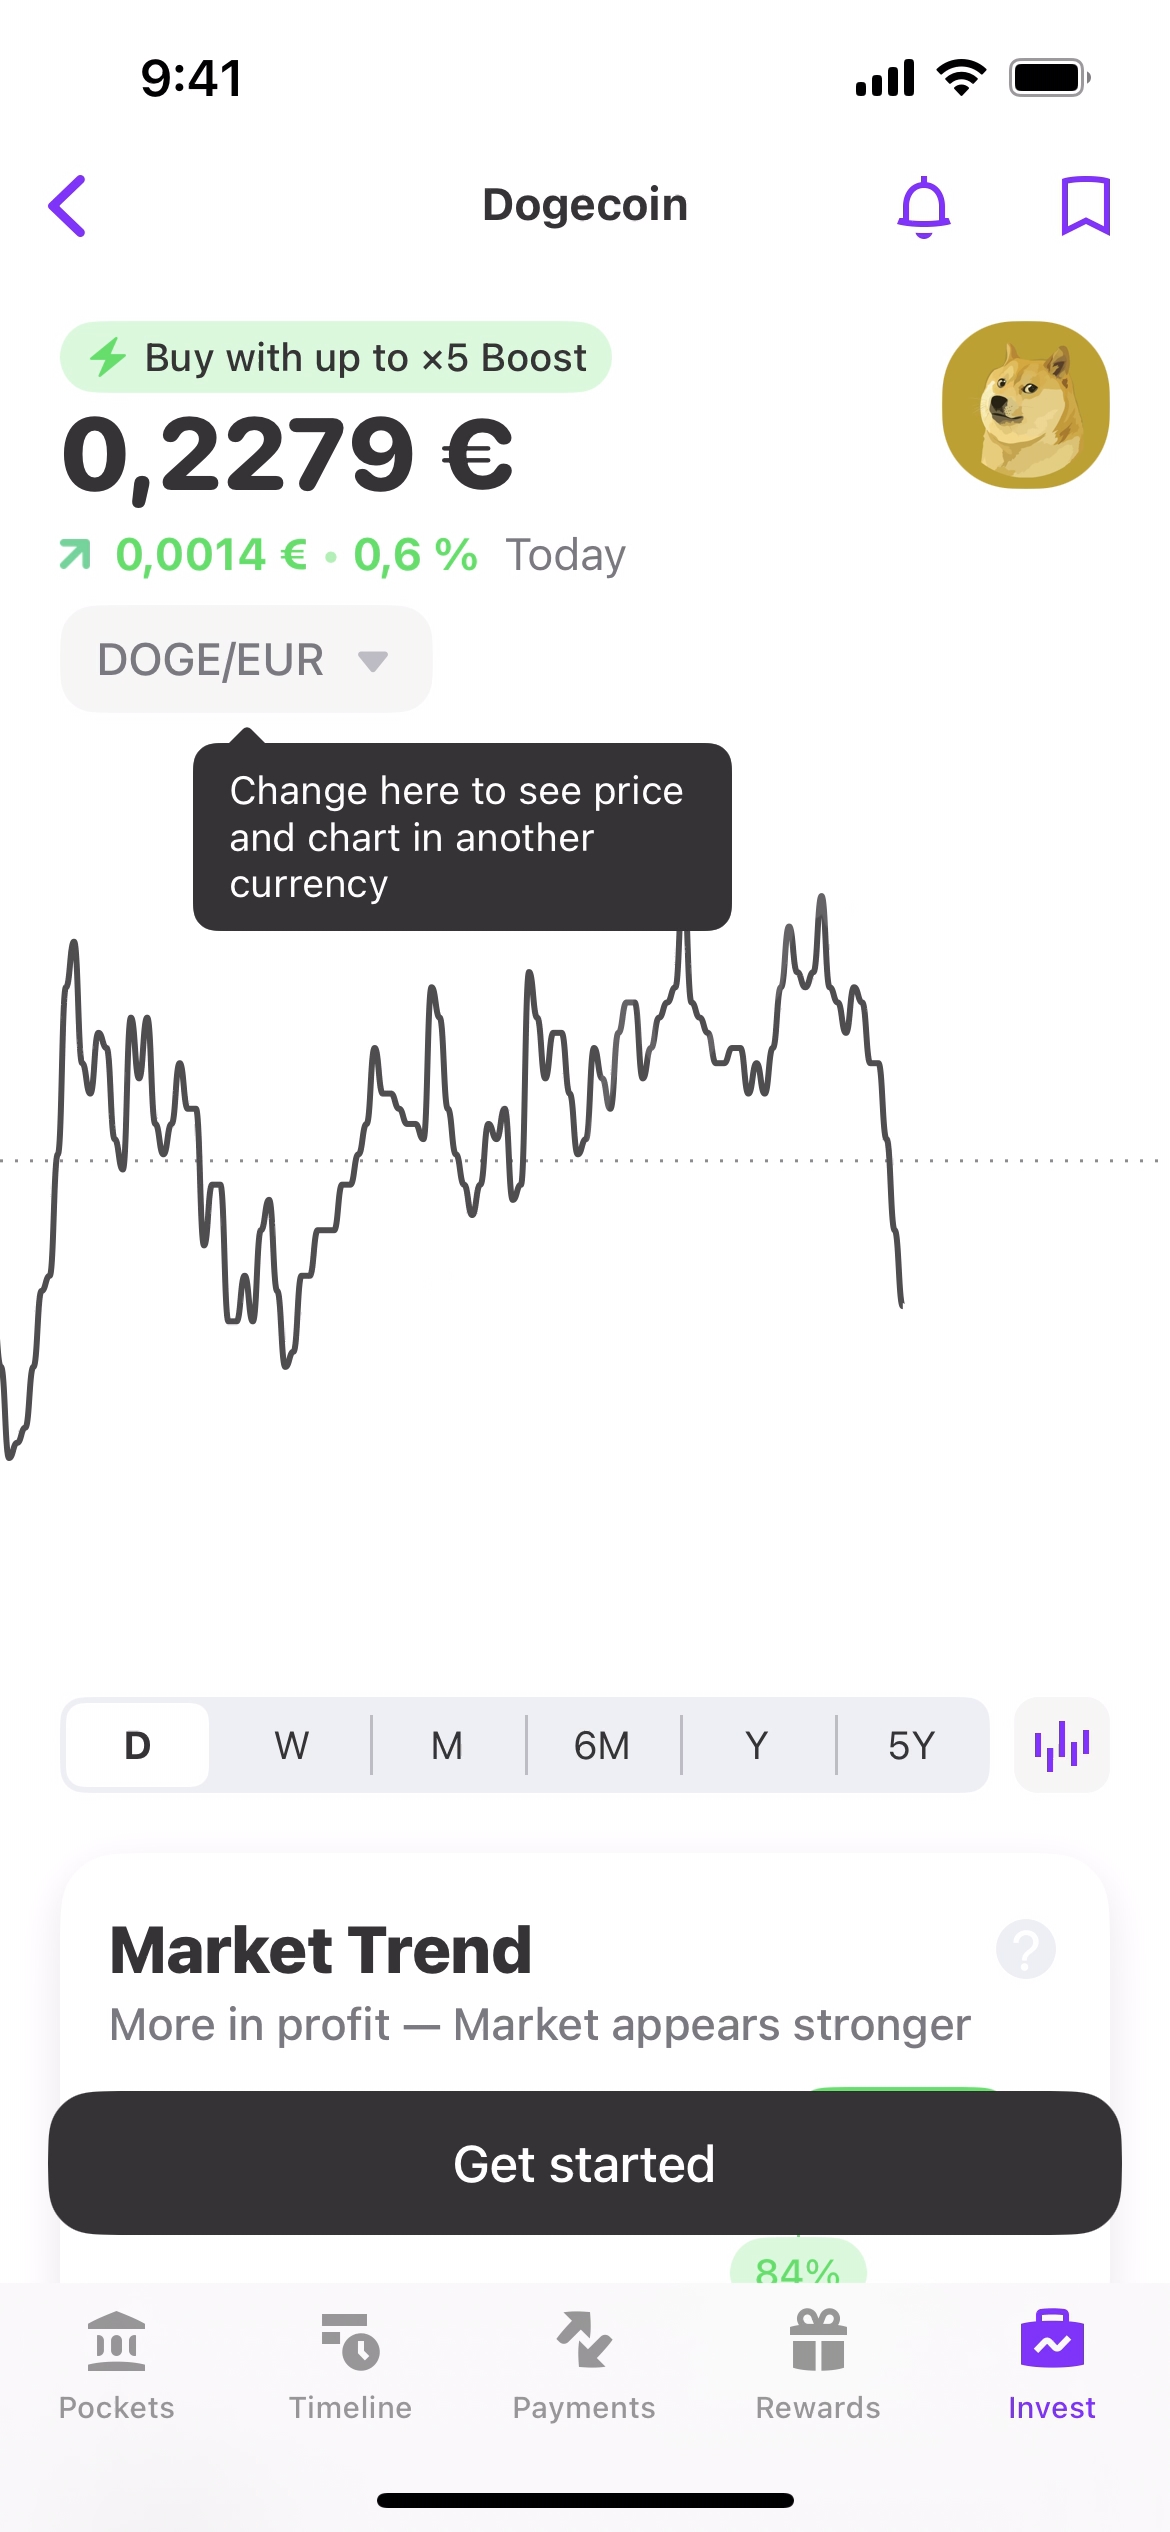Bookmark Dogecoin with the bookmark icon
This screenshot has width=1170, height=2532.
1085,206
